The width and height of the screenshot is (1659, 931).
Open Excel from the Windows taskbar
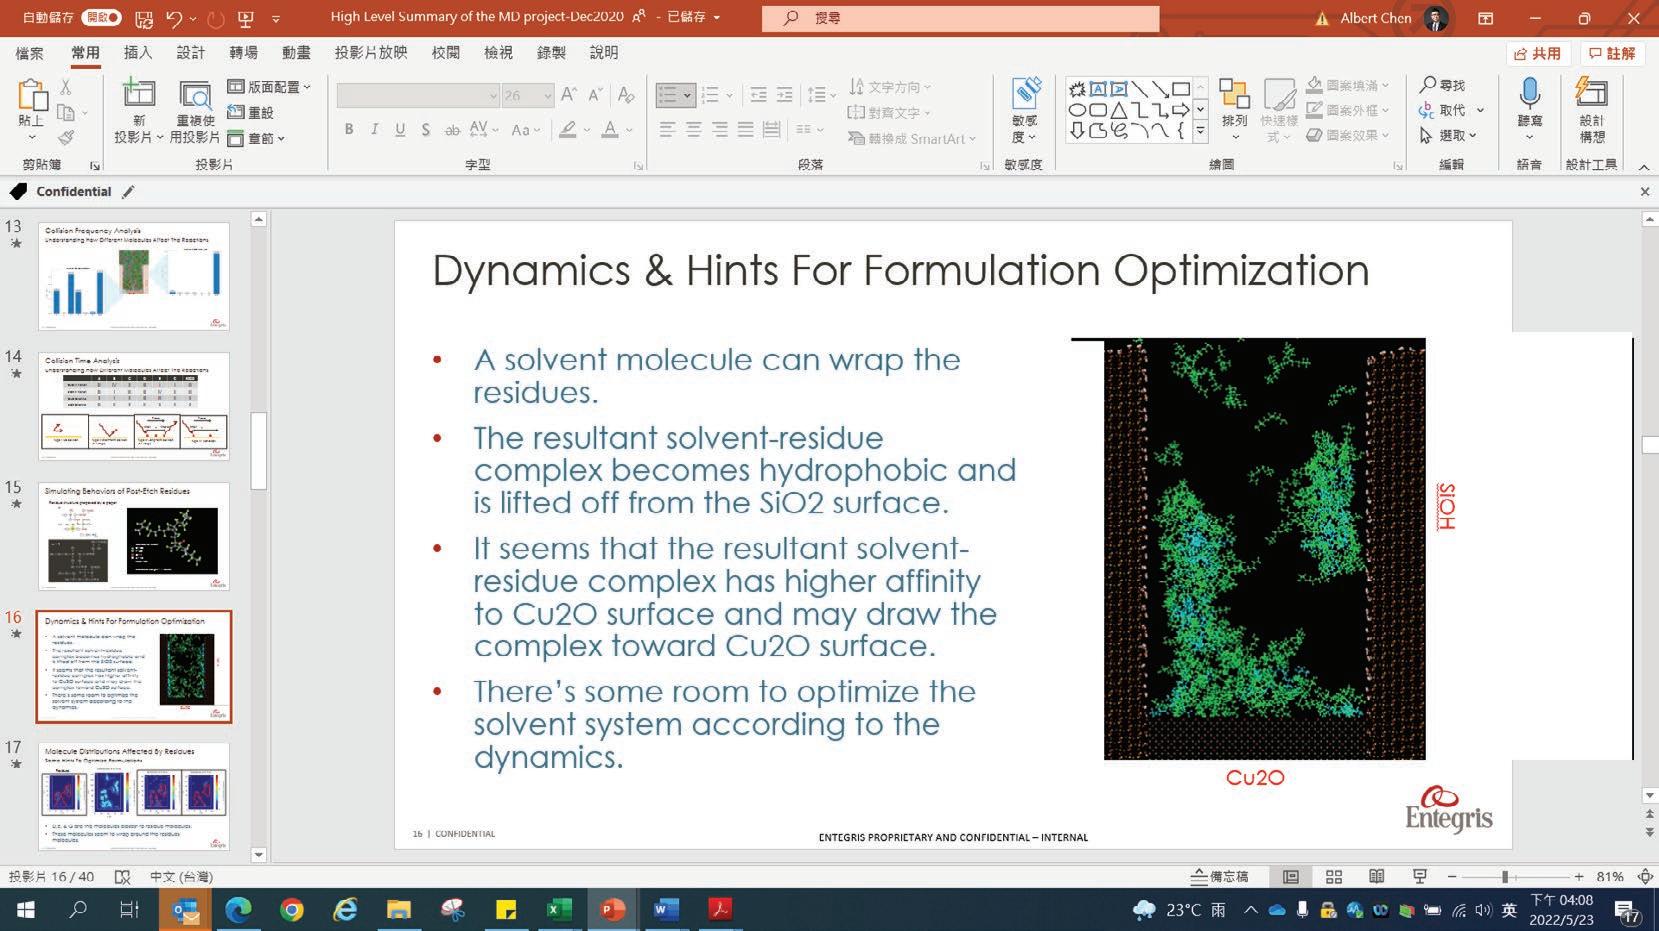(x=559, y=910)
